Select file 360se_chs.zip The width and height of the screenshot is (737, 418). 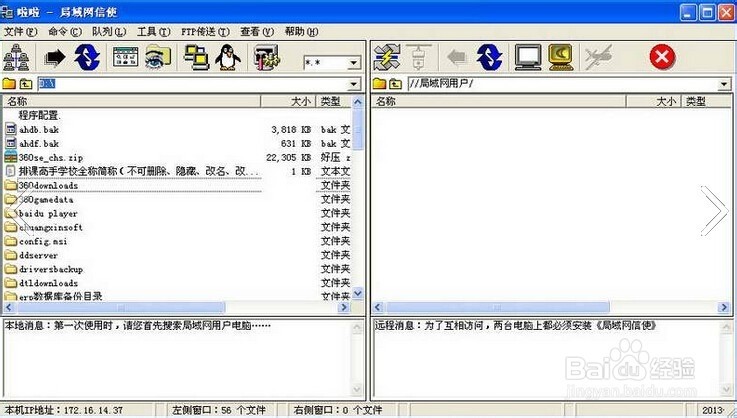click(x=50, y=158)
